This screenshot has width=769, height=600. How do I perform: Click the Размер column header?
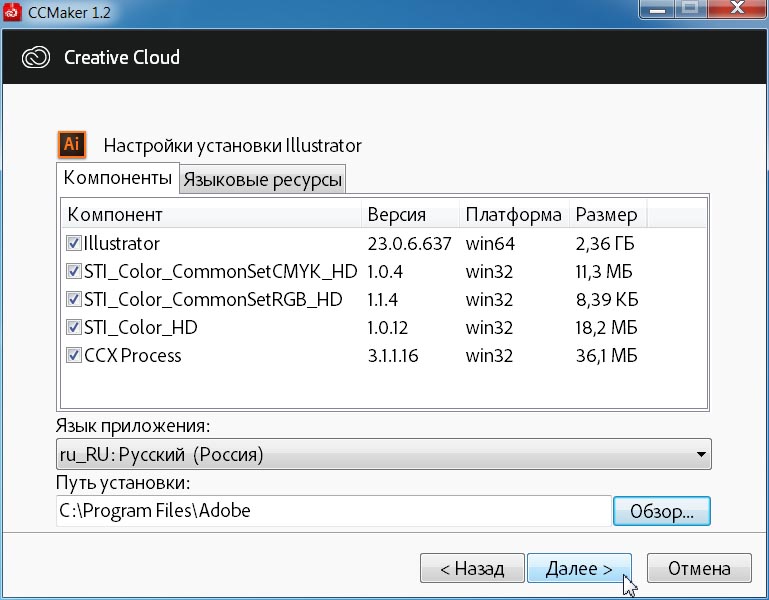click(608, 214)
